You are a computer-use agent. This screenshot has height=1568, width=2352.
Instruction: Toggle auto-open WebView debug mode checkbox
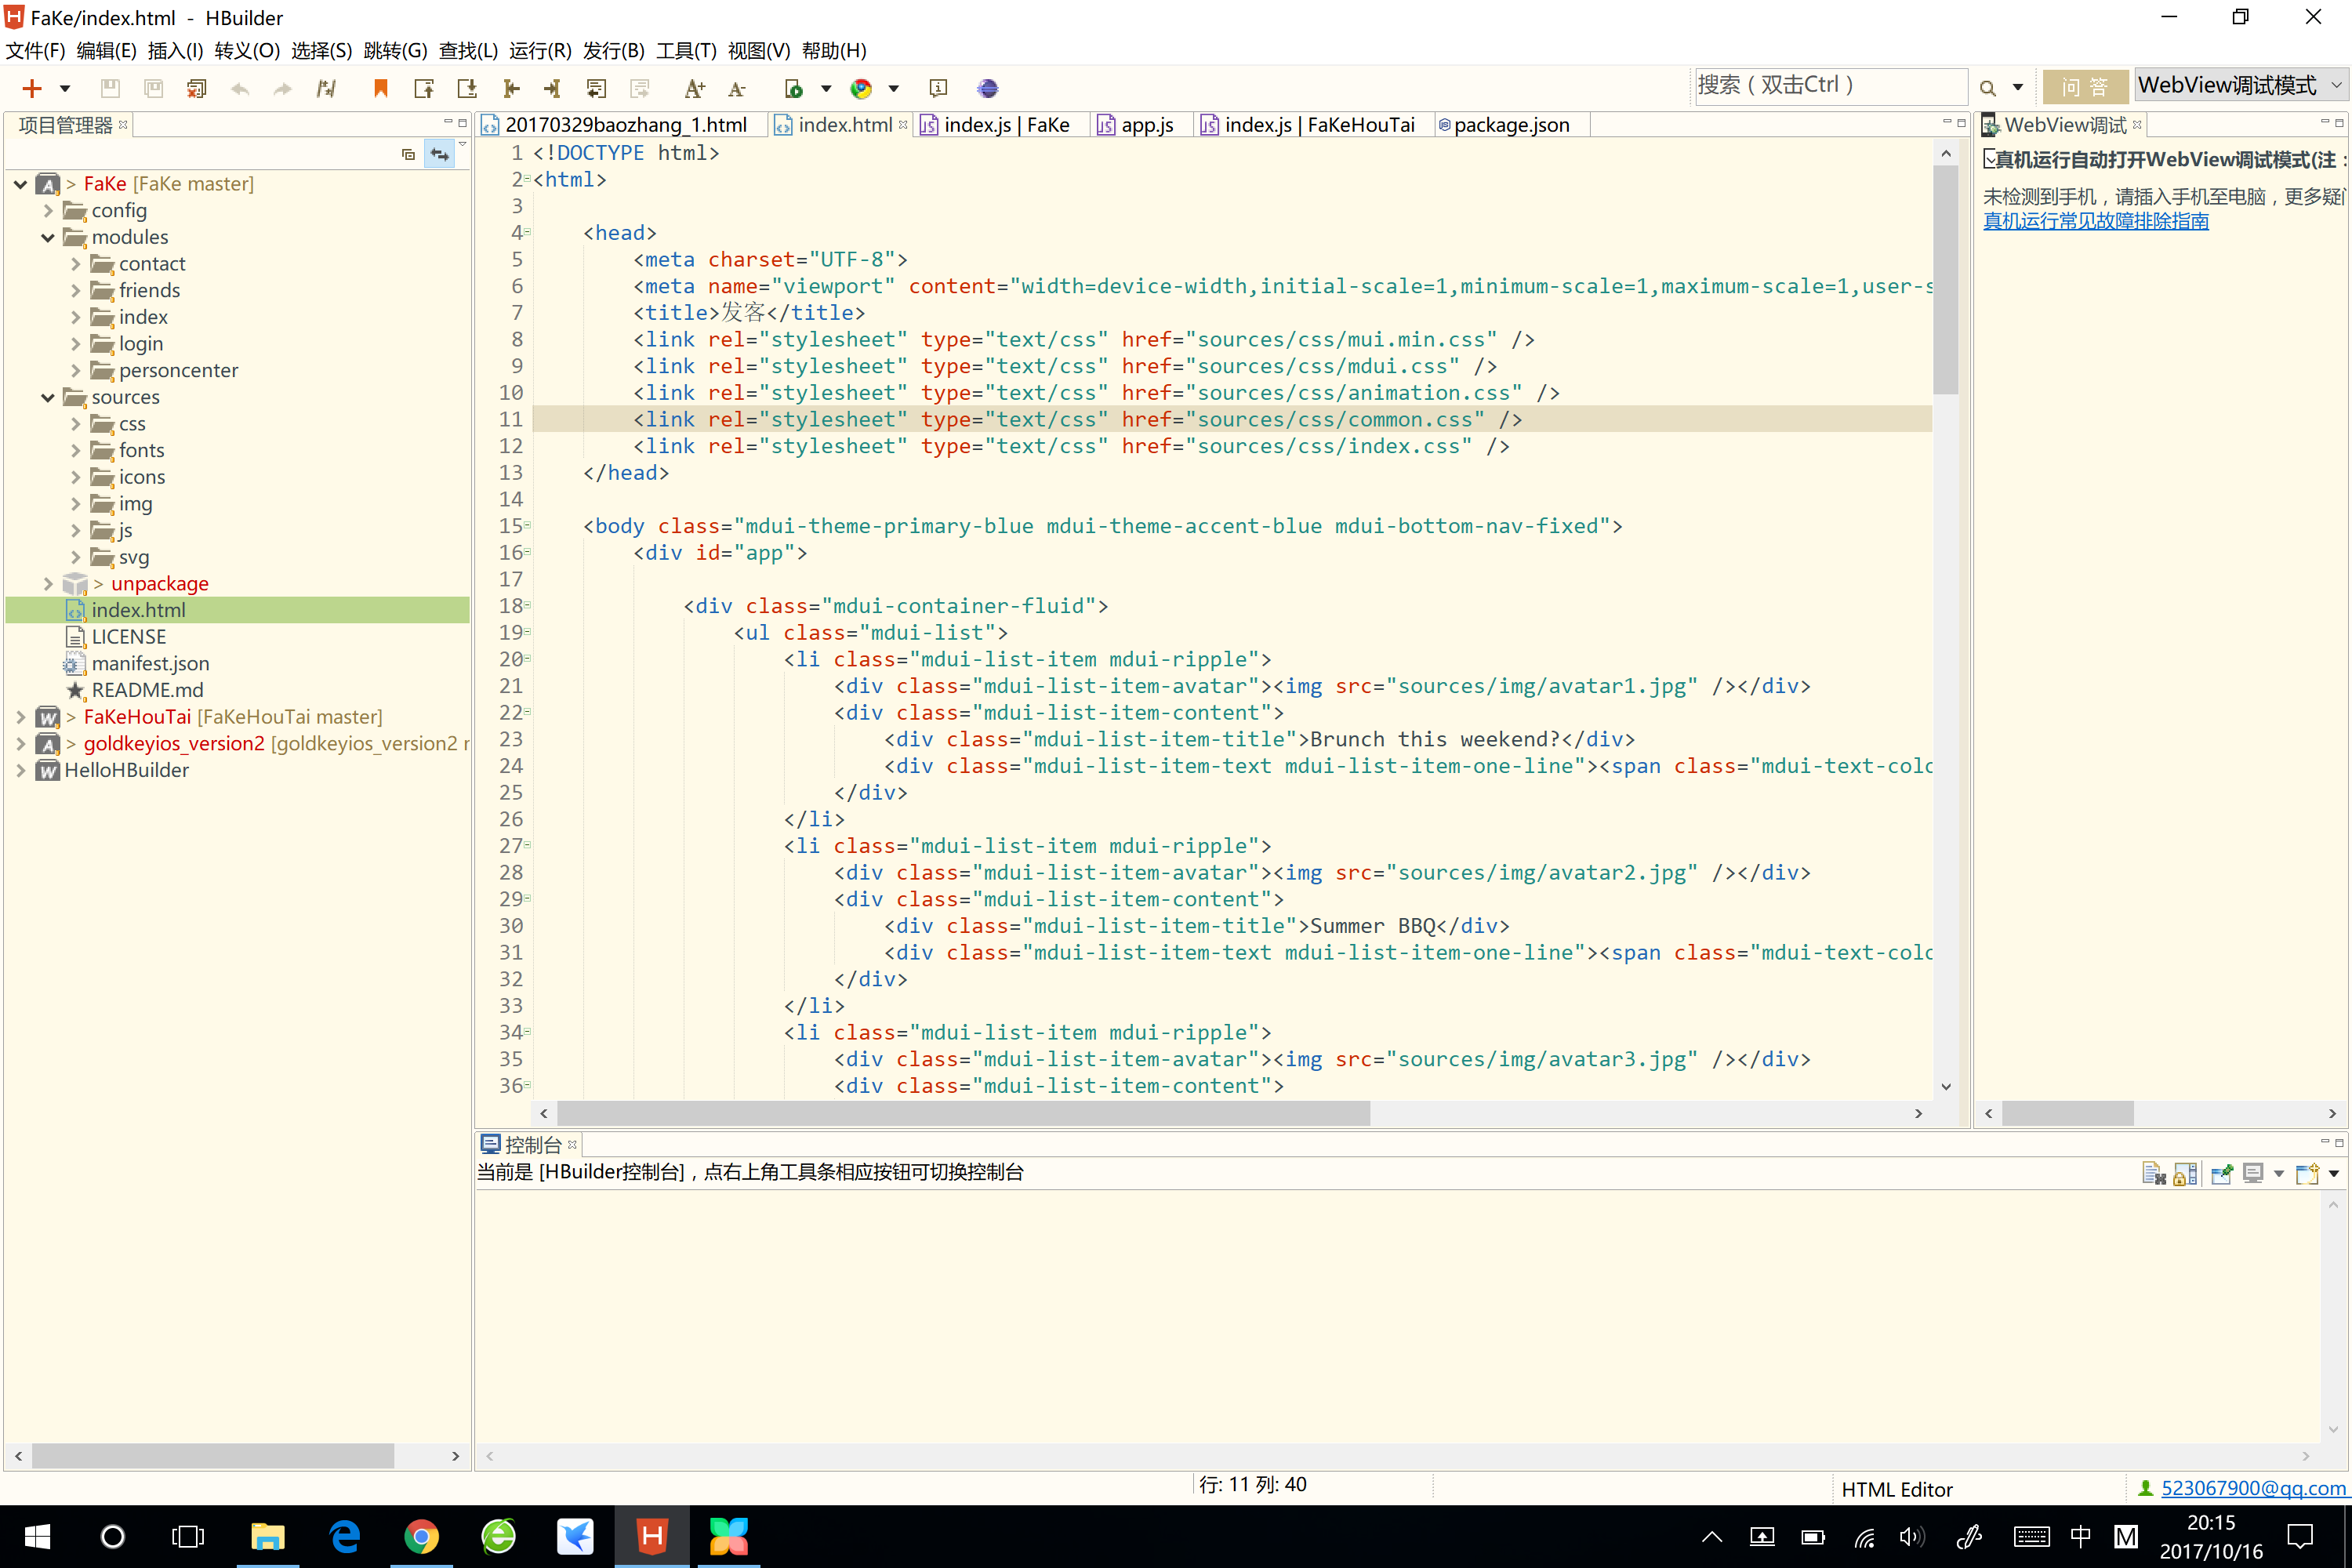coord(1990,159)
